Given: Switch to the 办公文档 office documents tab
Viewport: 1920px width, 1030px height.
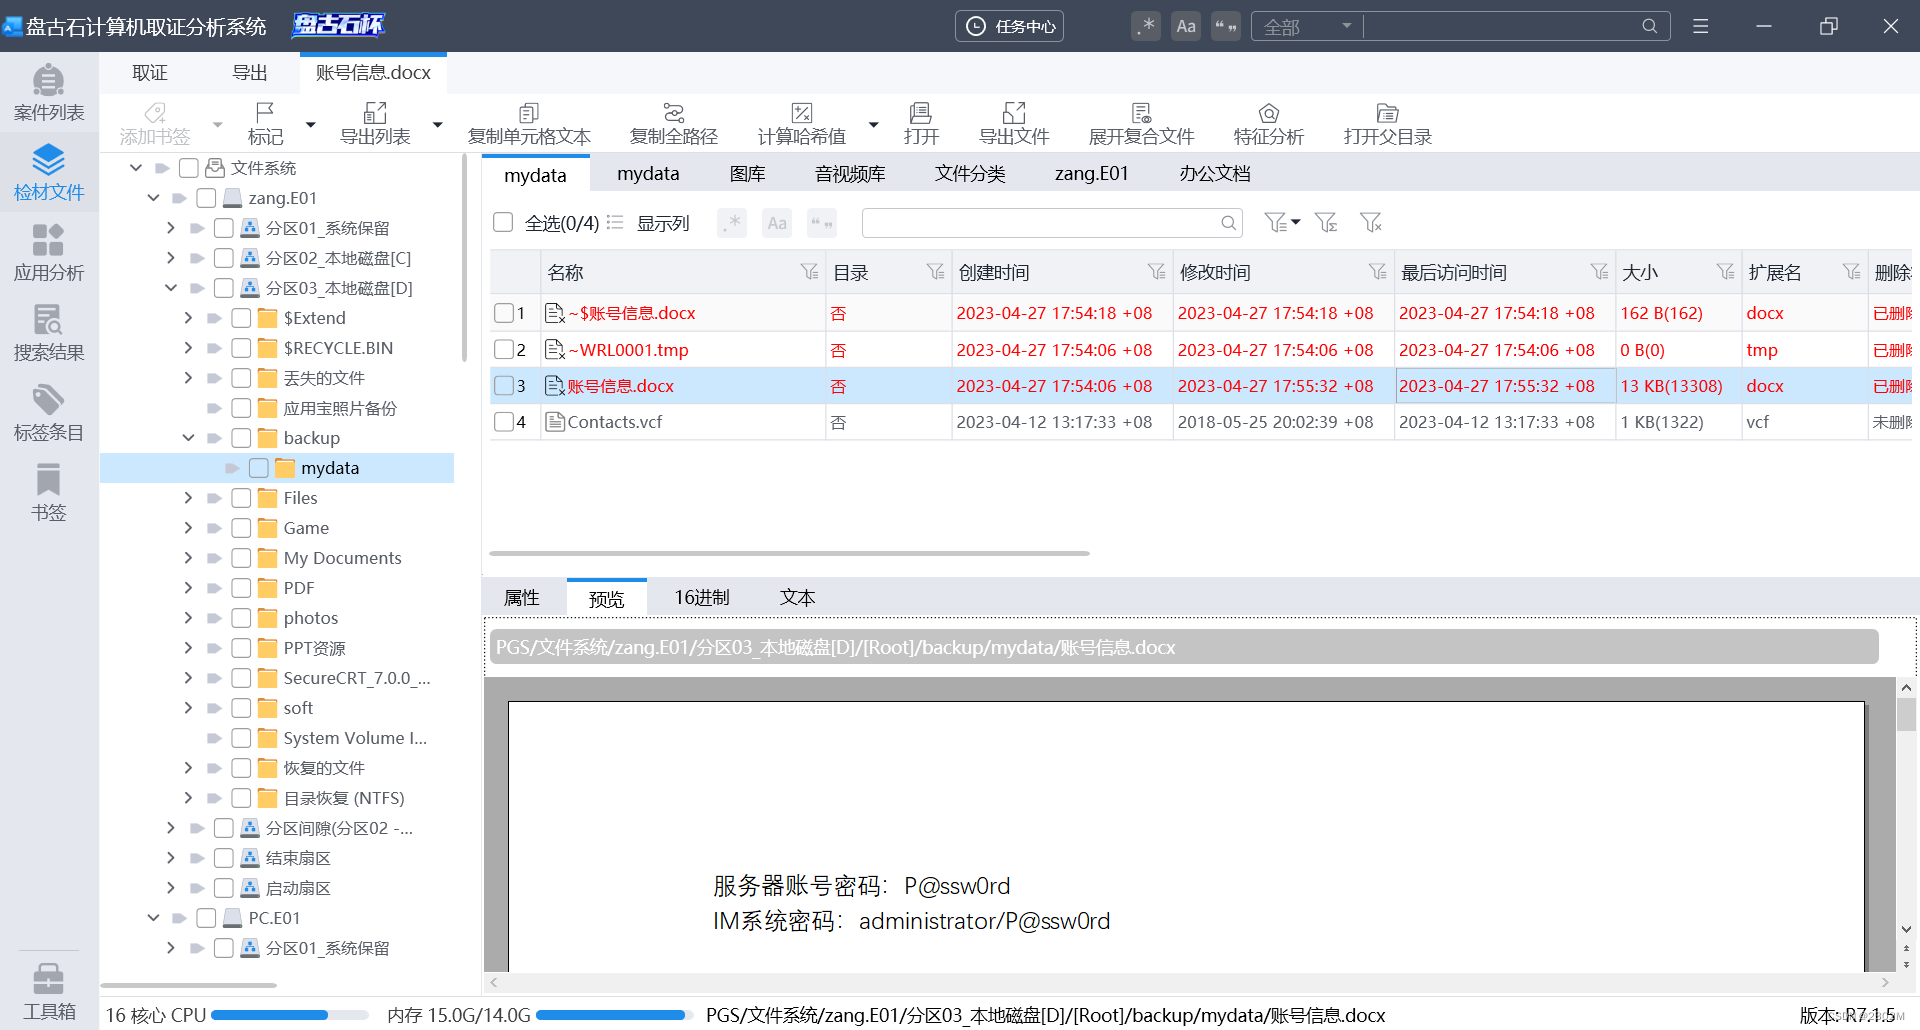Looking at the screenshot, I should [1214, 174].
